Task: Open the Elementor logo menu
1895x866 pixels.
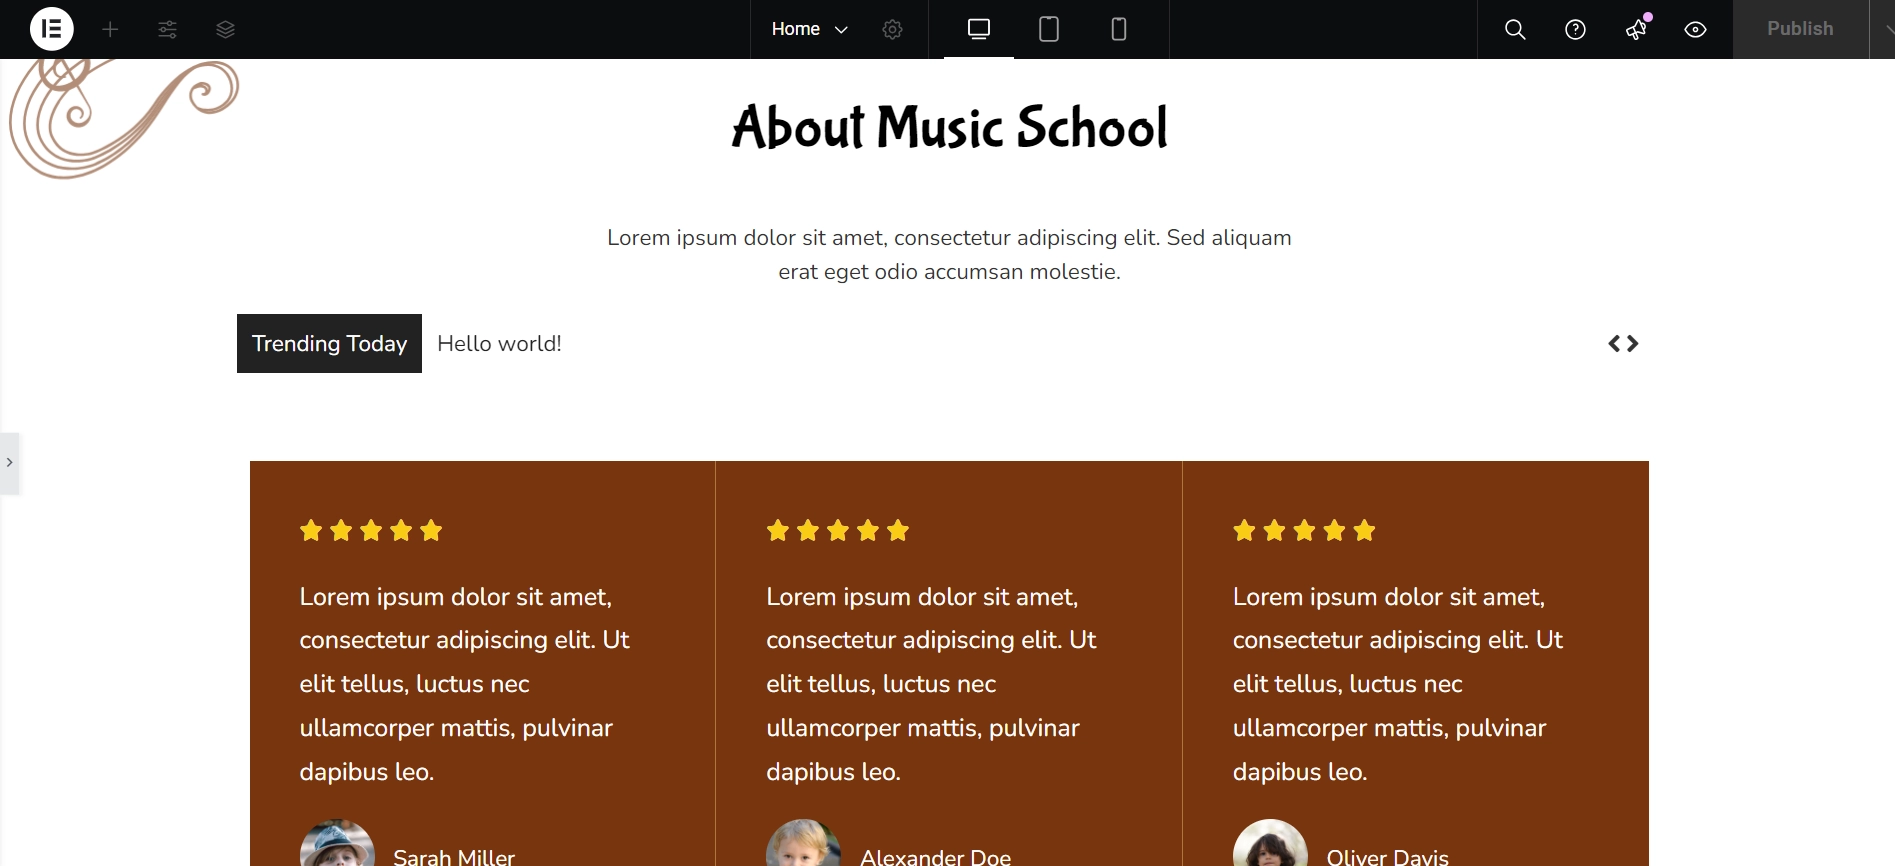Action: [52, 29]
